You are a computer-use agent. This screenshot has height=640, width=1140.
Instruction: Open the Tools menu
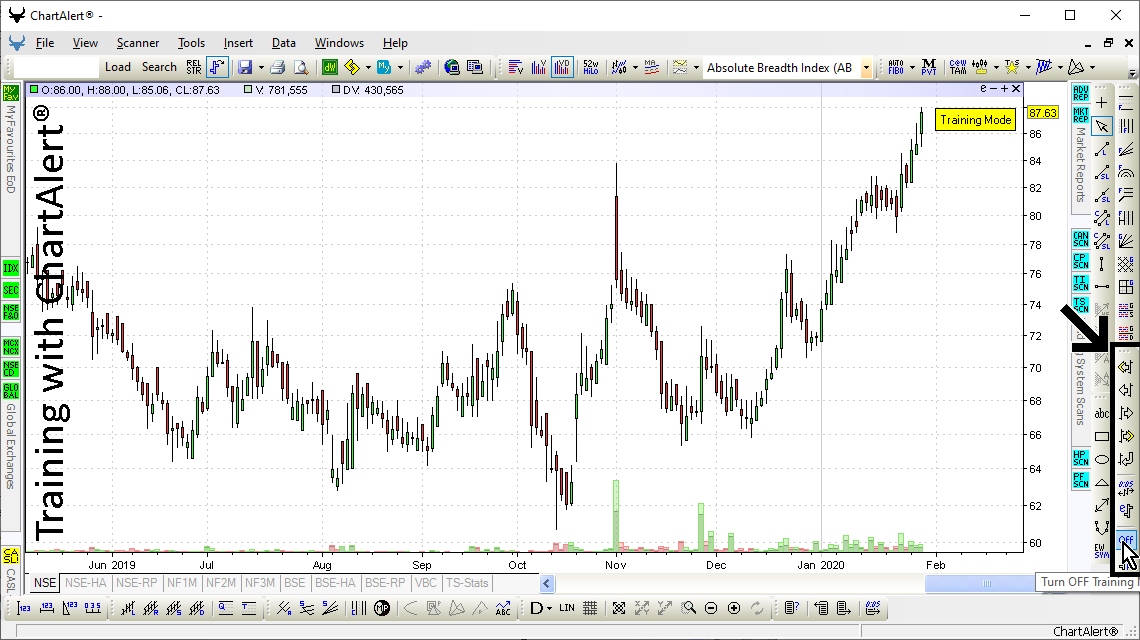tap(191, 43)
